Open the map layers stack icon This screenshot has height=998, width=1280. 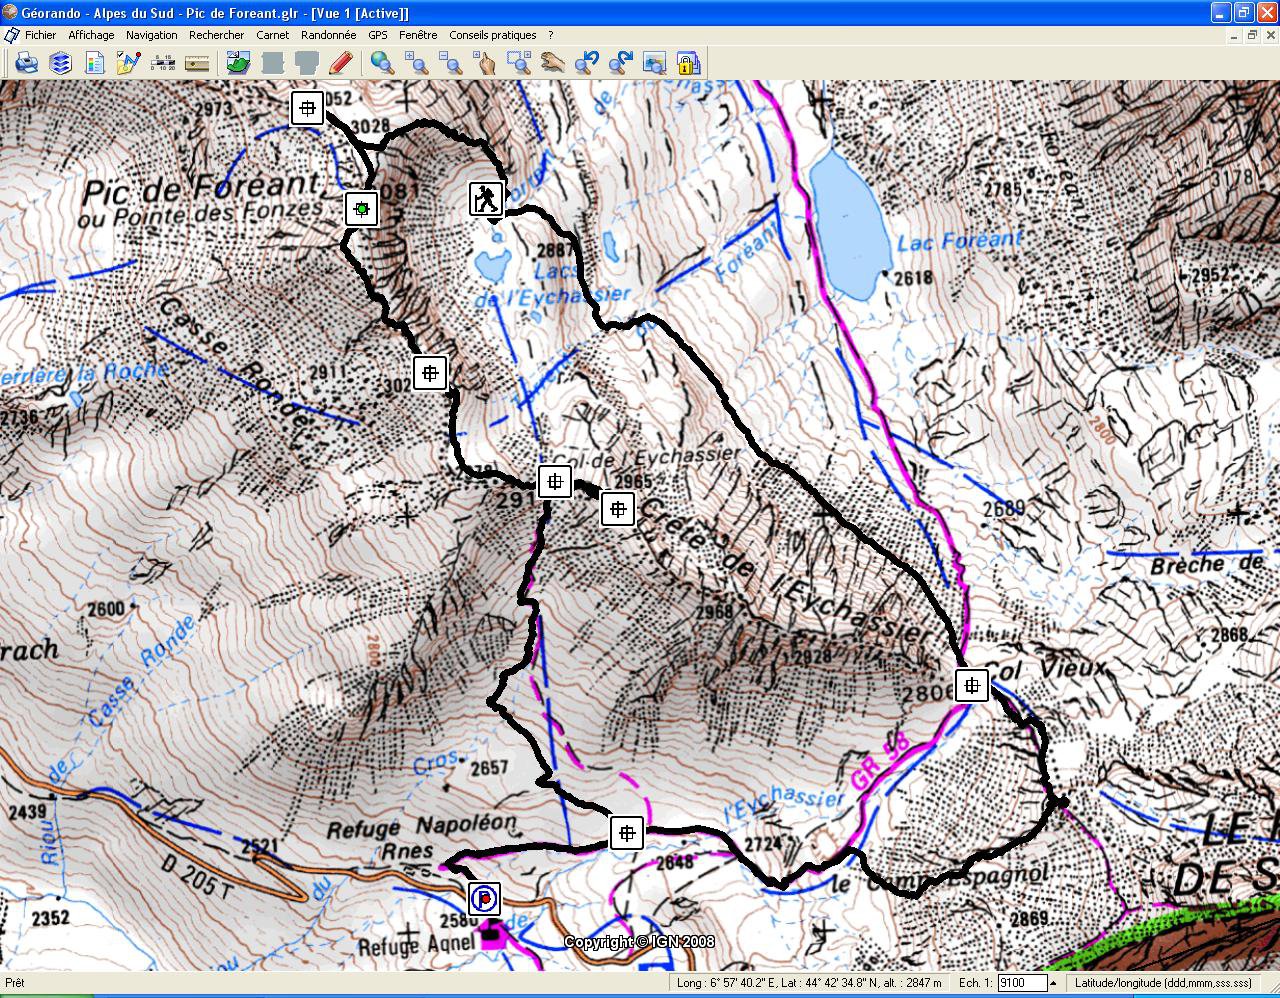pyautogui.click(x=60, y=64)
